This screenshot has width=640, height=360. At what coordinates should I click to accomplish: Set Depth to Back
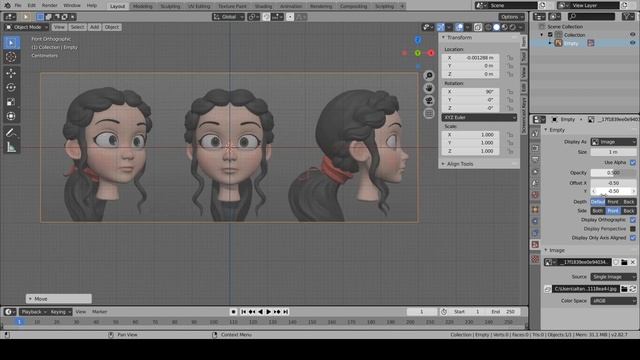point(629,202)
